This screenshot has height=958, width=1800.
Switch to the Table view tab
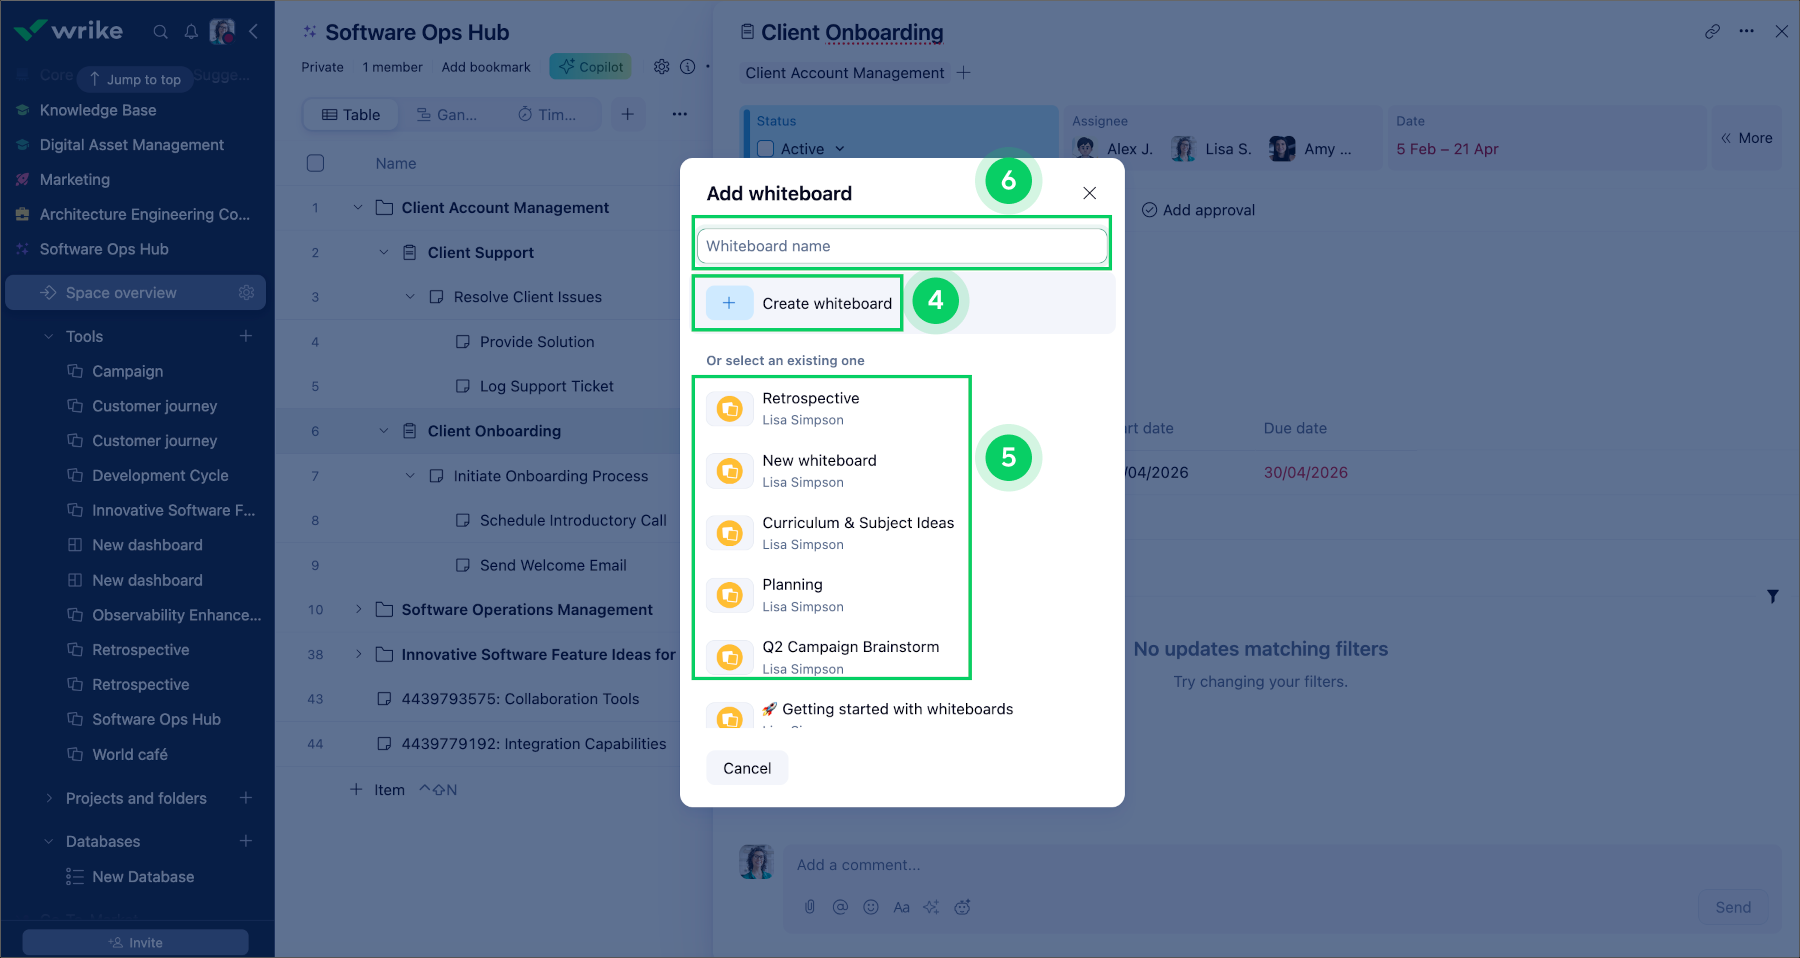point(351,115)
